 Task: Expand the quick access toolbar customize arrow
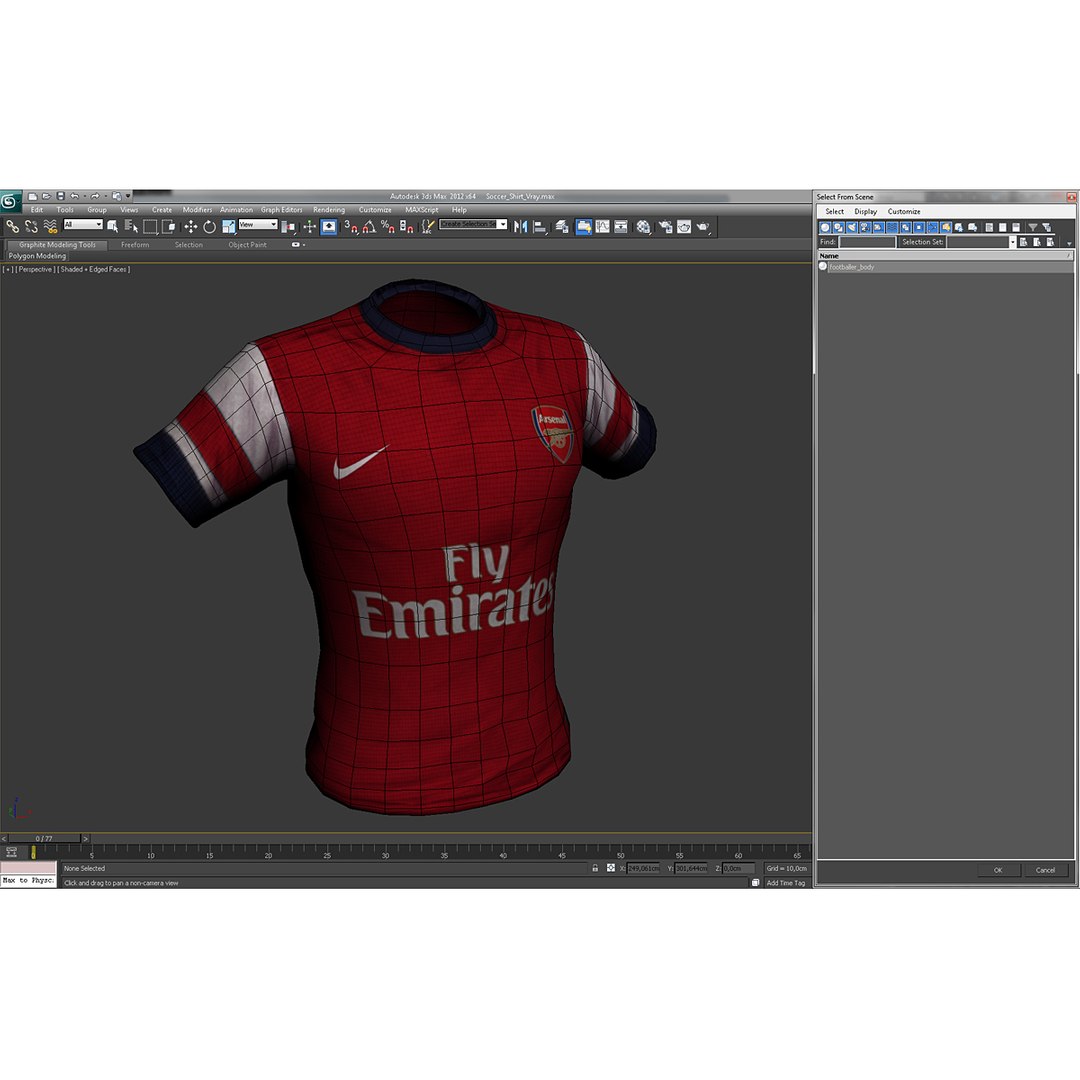[x=127, y=196]
